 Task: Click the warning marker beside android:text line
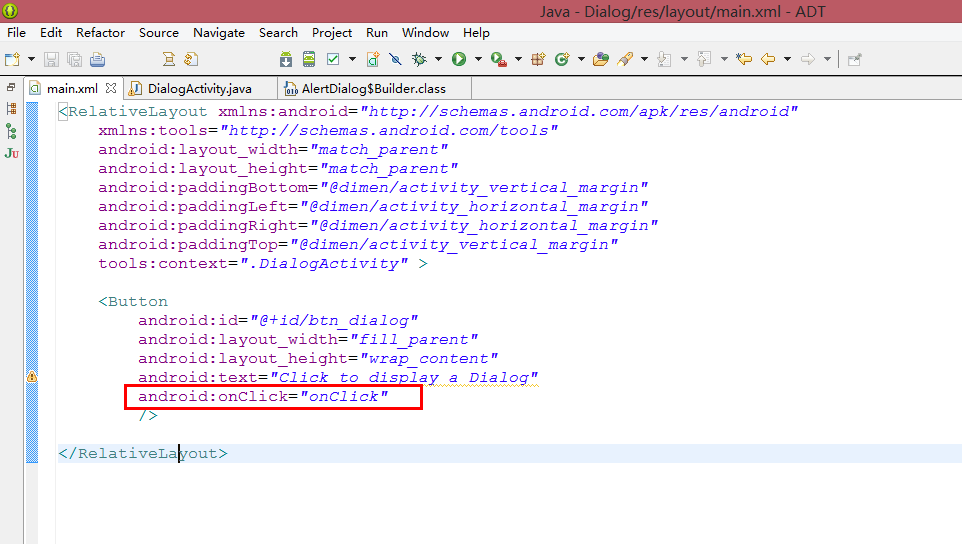32,377
